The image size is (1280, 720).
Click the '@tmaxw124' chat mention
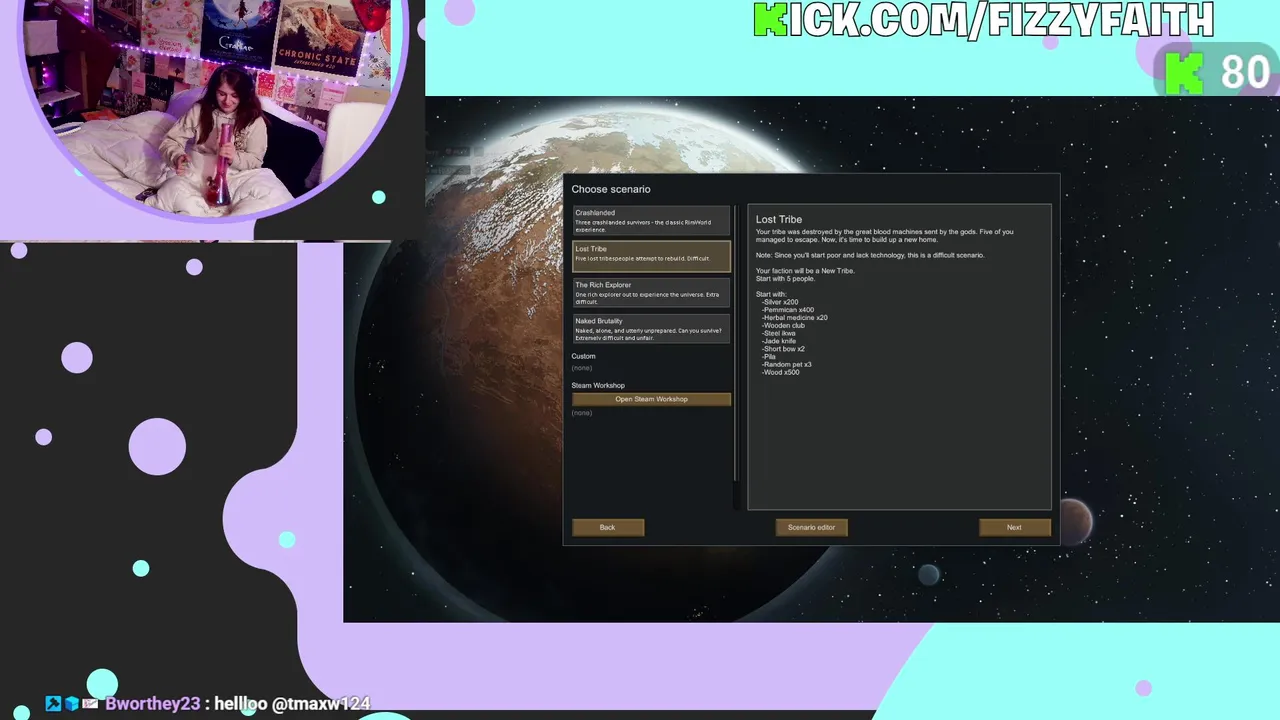(x=322, y=704)
